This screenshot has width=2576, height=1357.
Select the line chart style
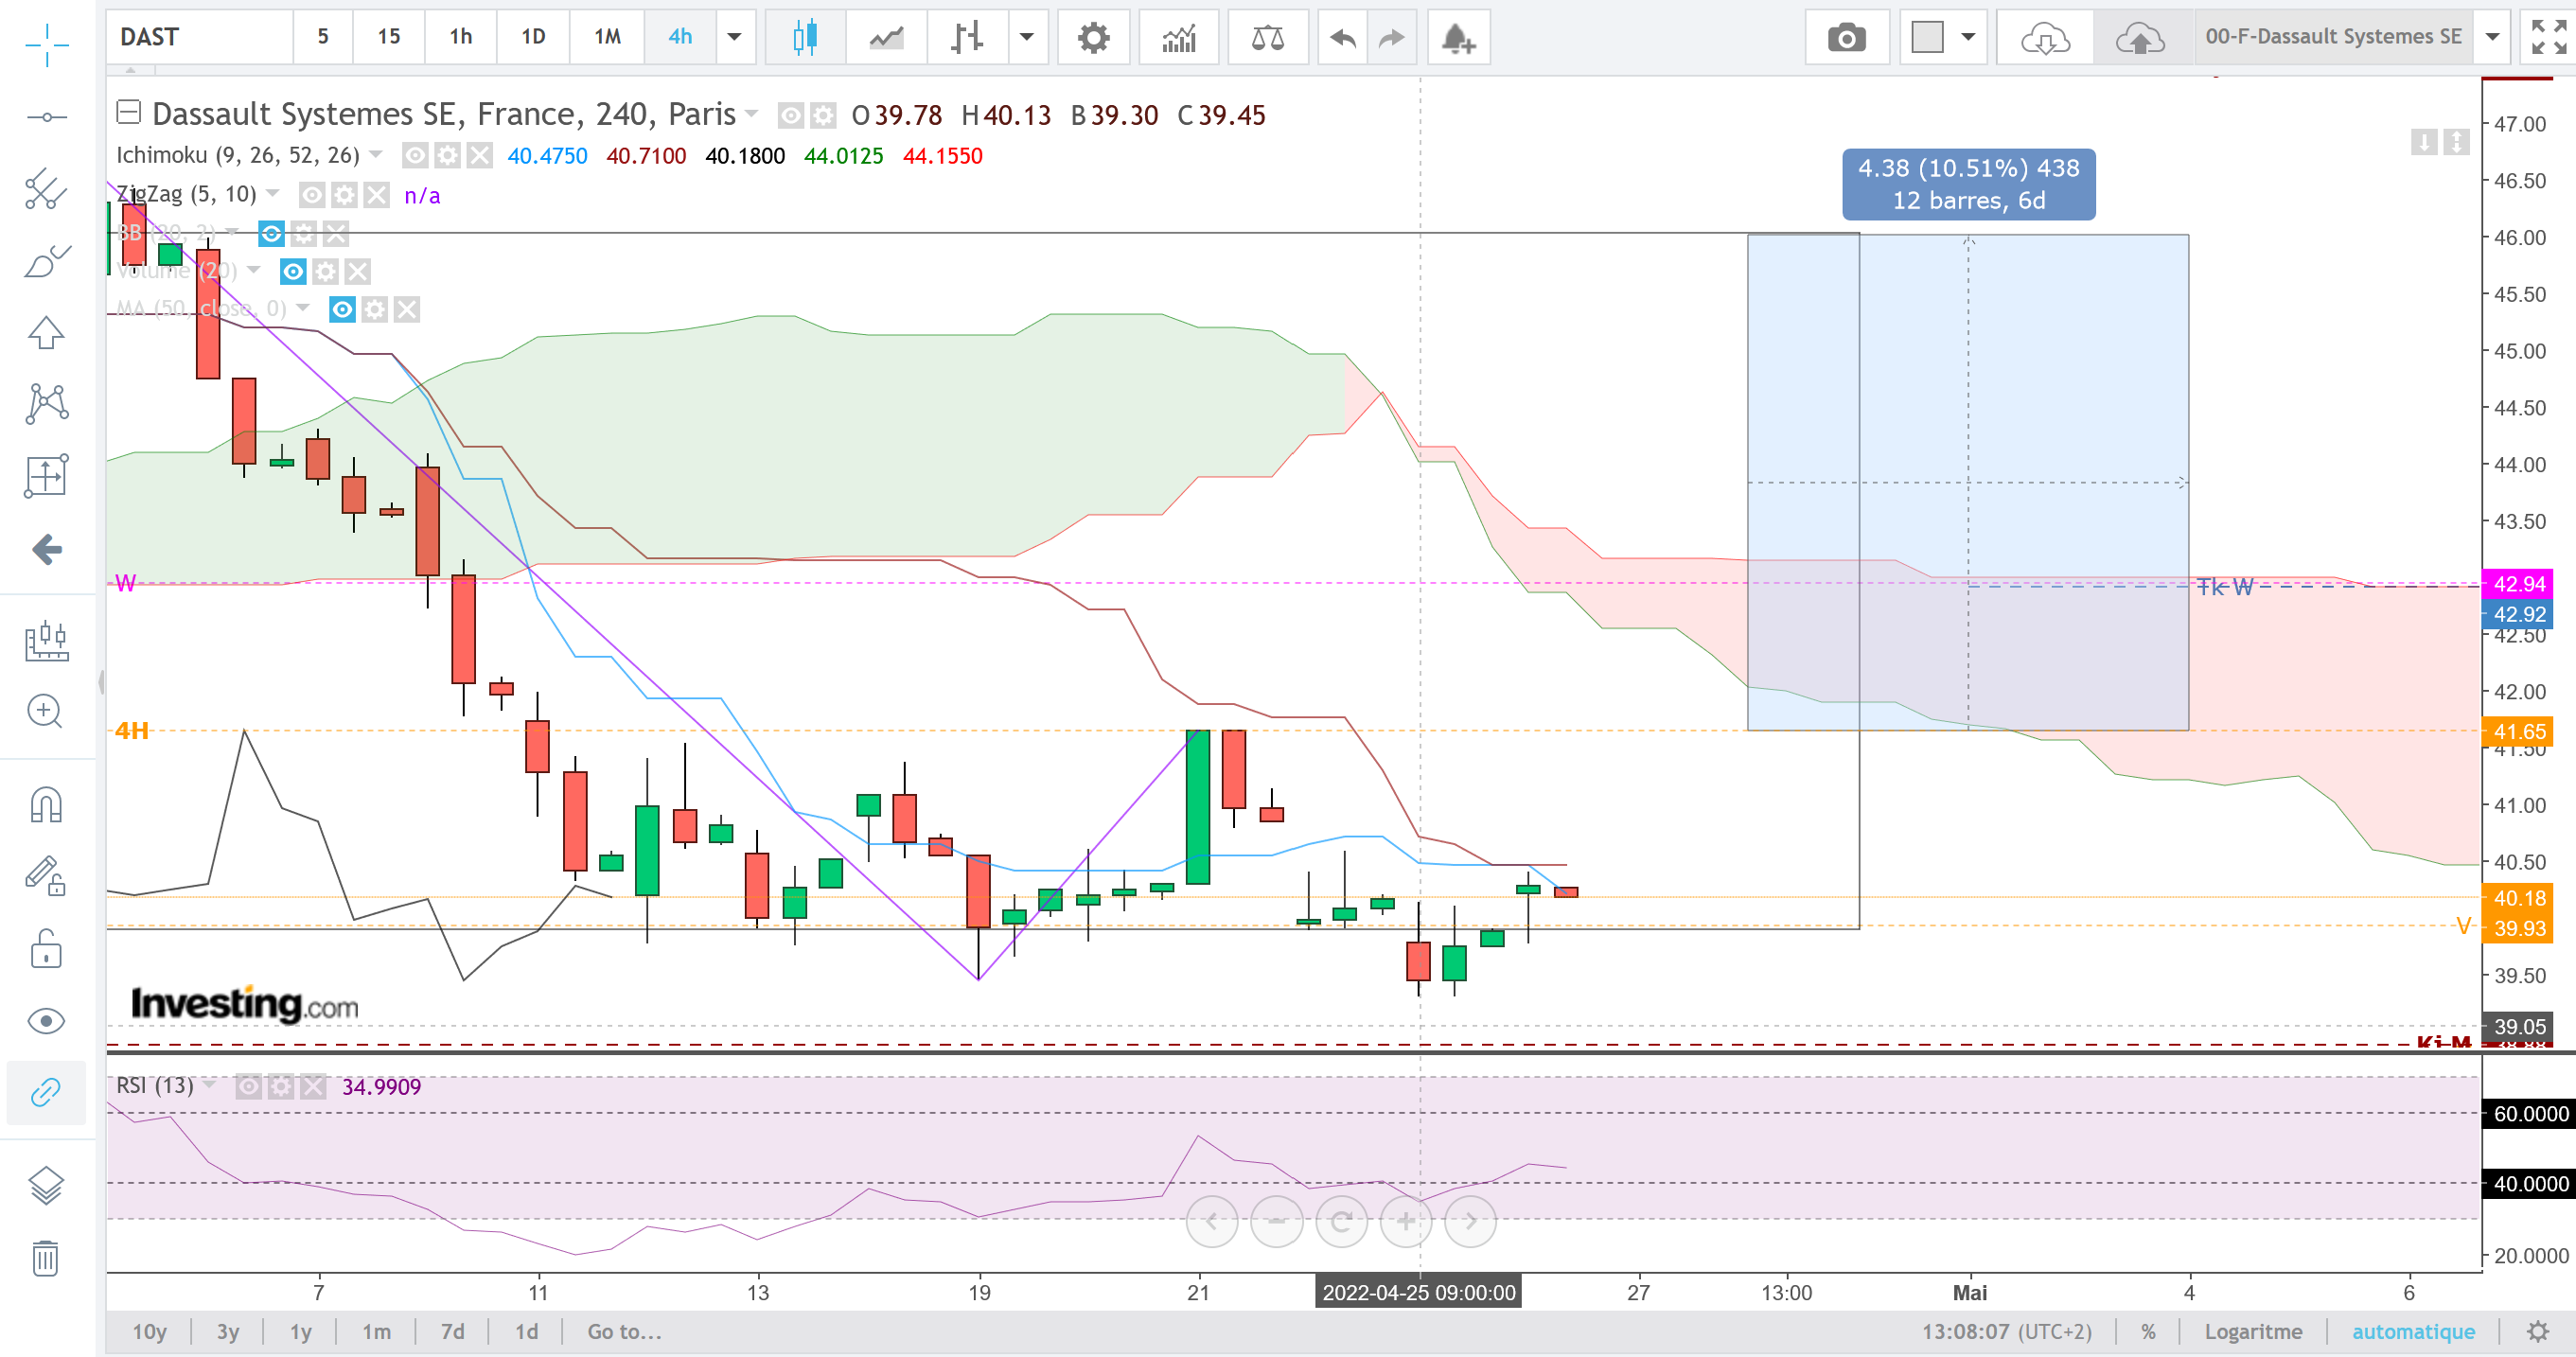[x=886, y=38]
